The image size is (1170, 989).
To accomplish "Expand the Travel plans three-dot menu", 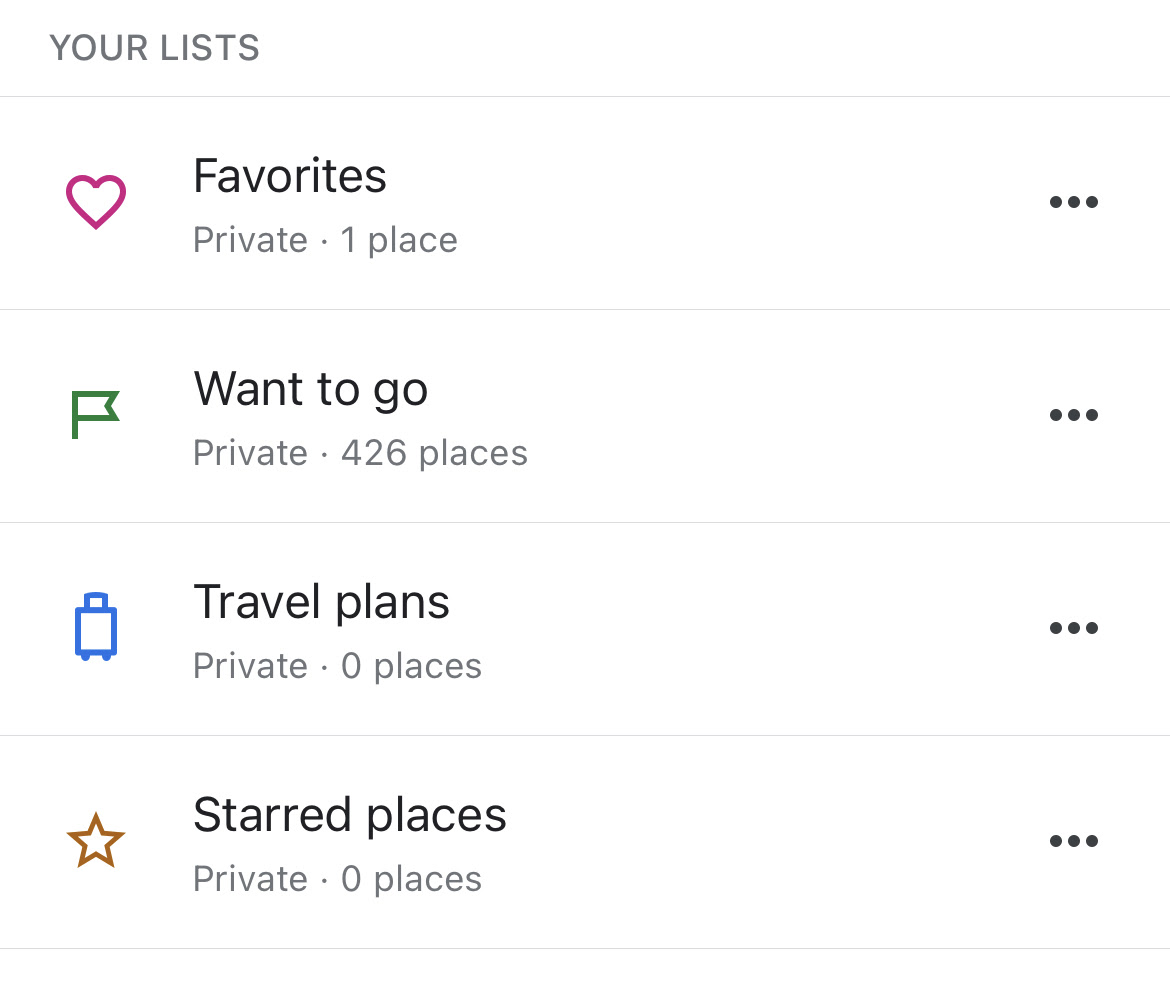I will (1074, 628).
